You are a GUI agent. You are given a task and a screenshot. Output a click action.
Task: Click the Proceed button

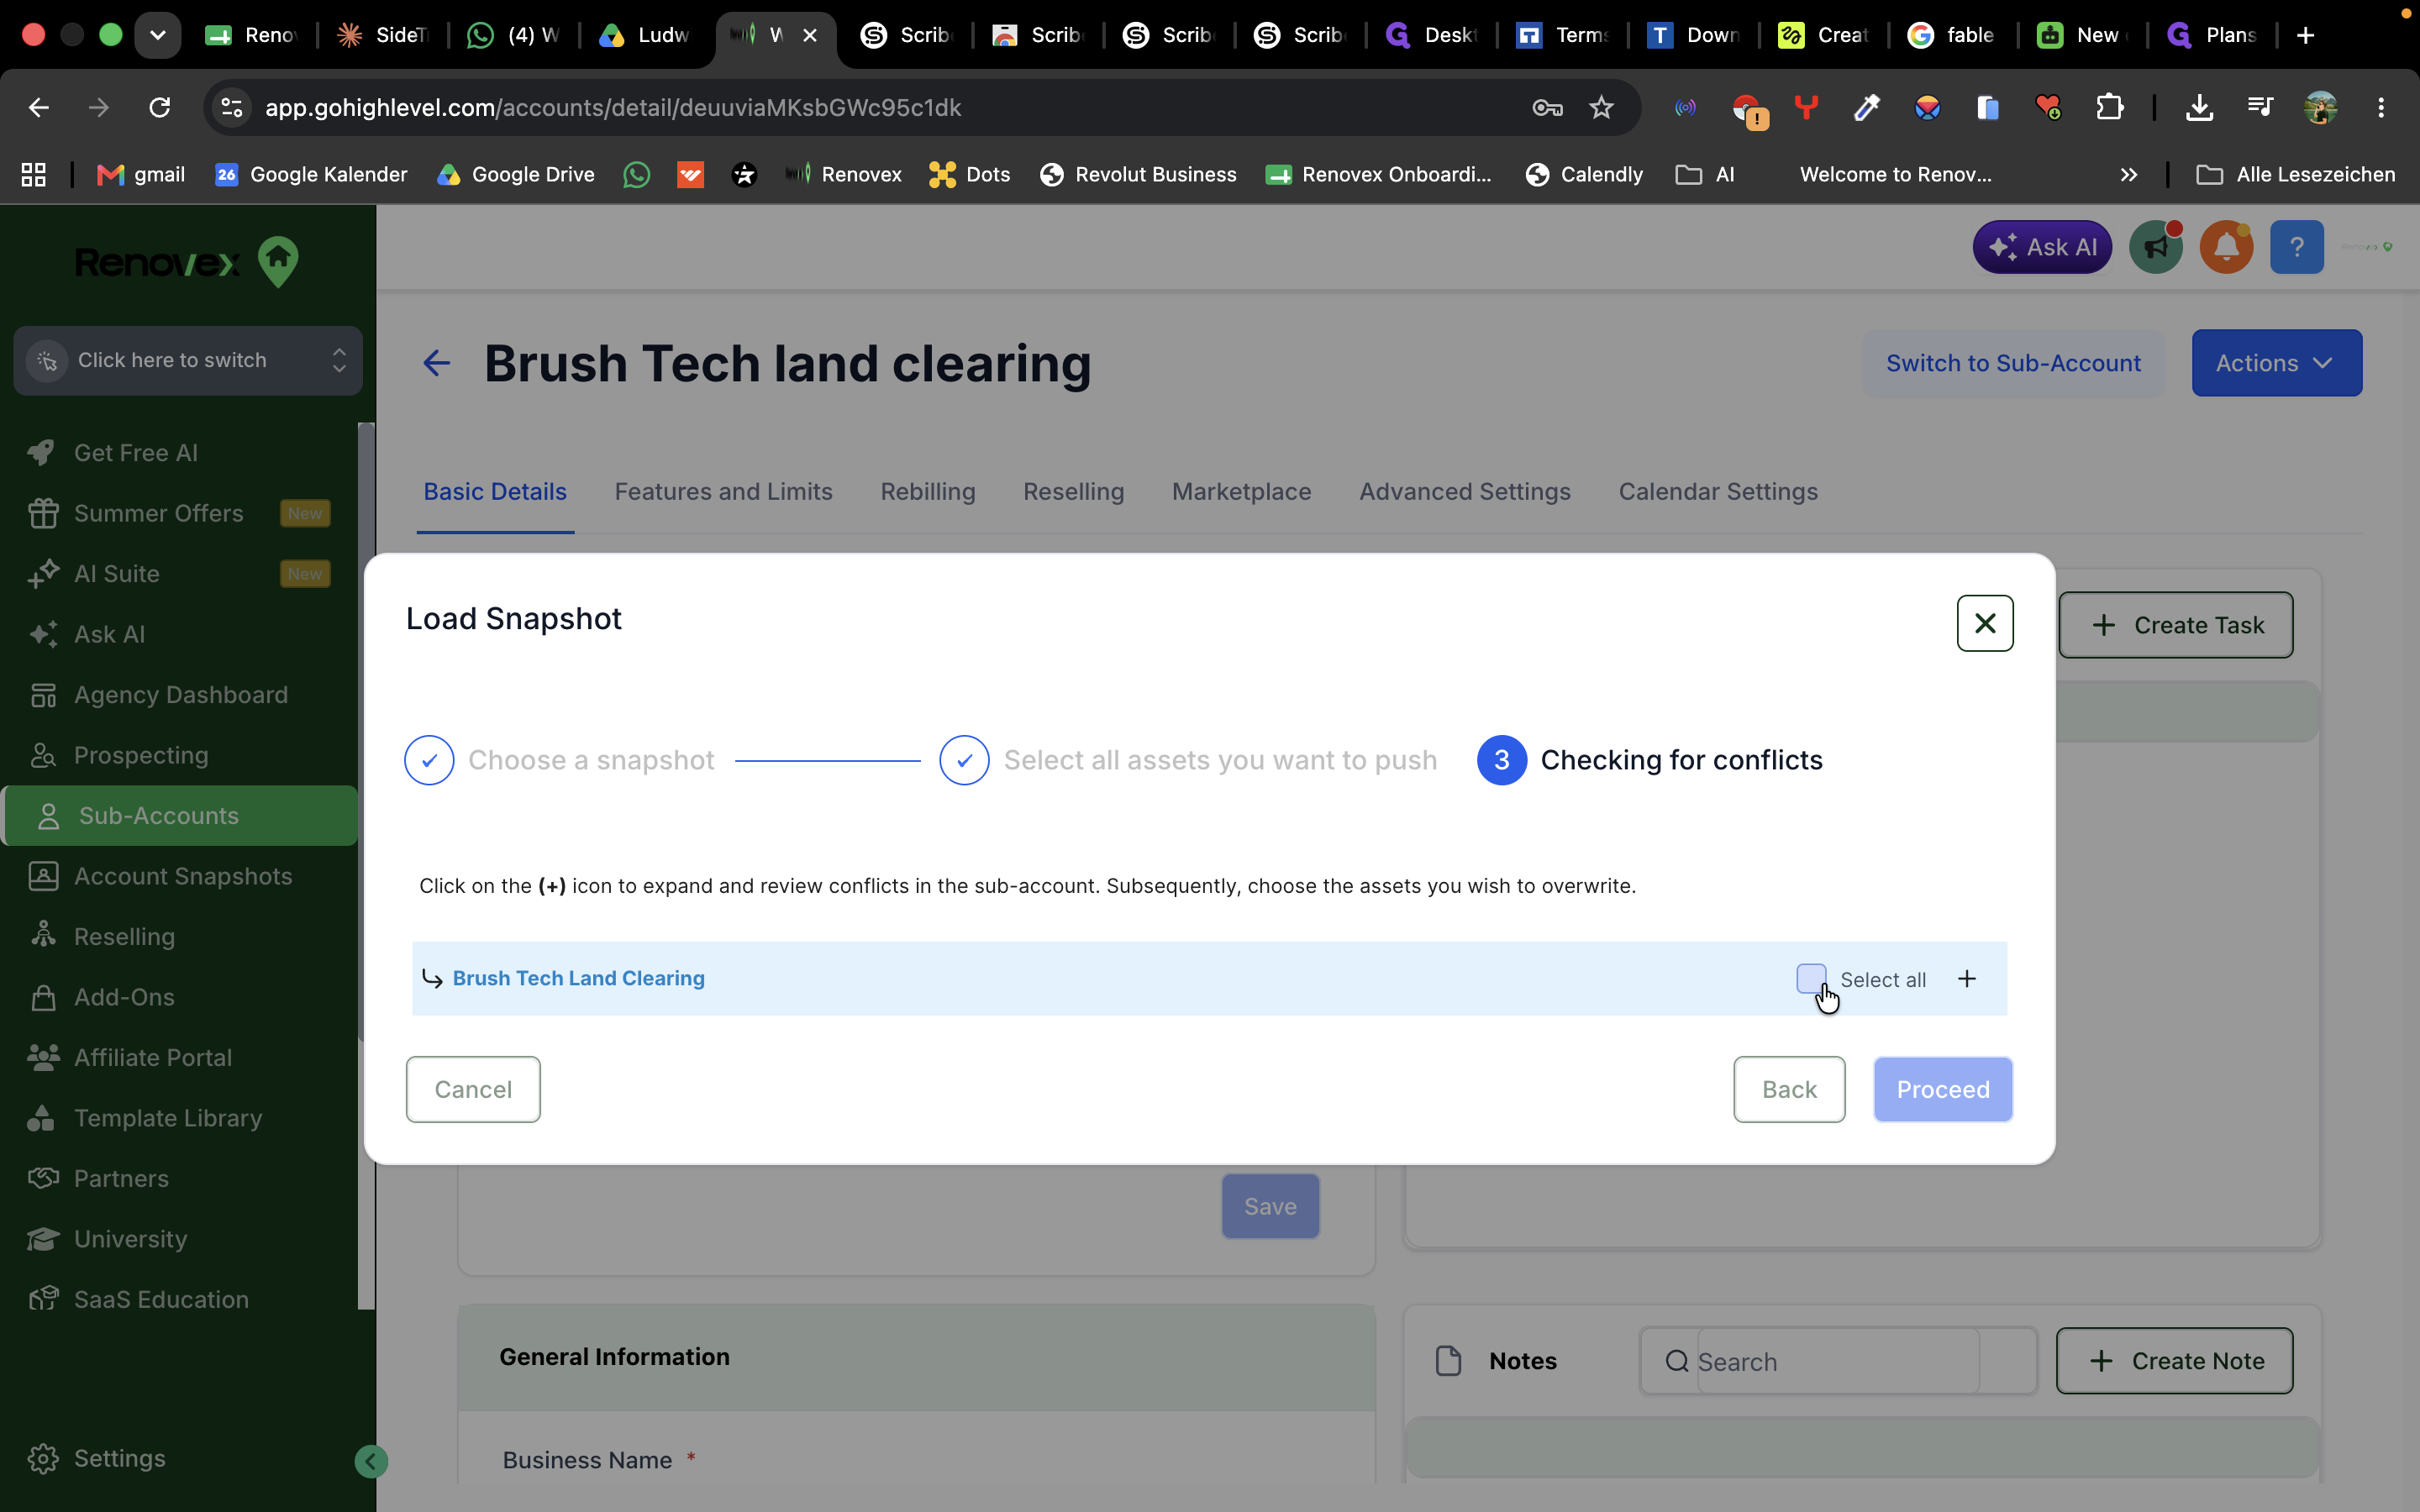[x=1942, y=1089]
